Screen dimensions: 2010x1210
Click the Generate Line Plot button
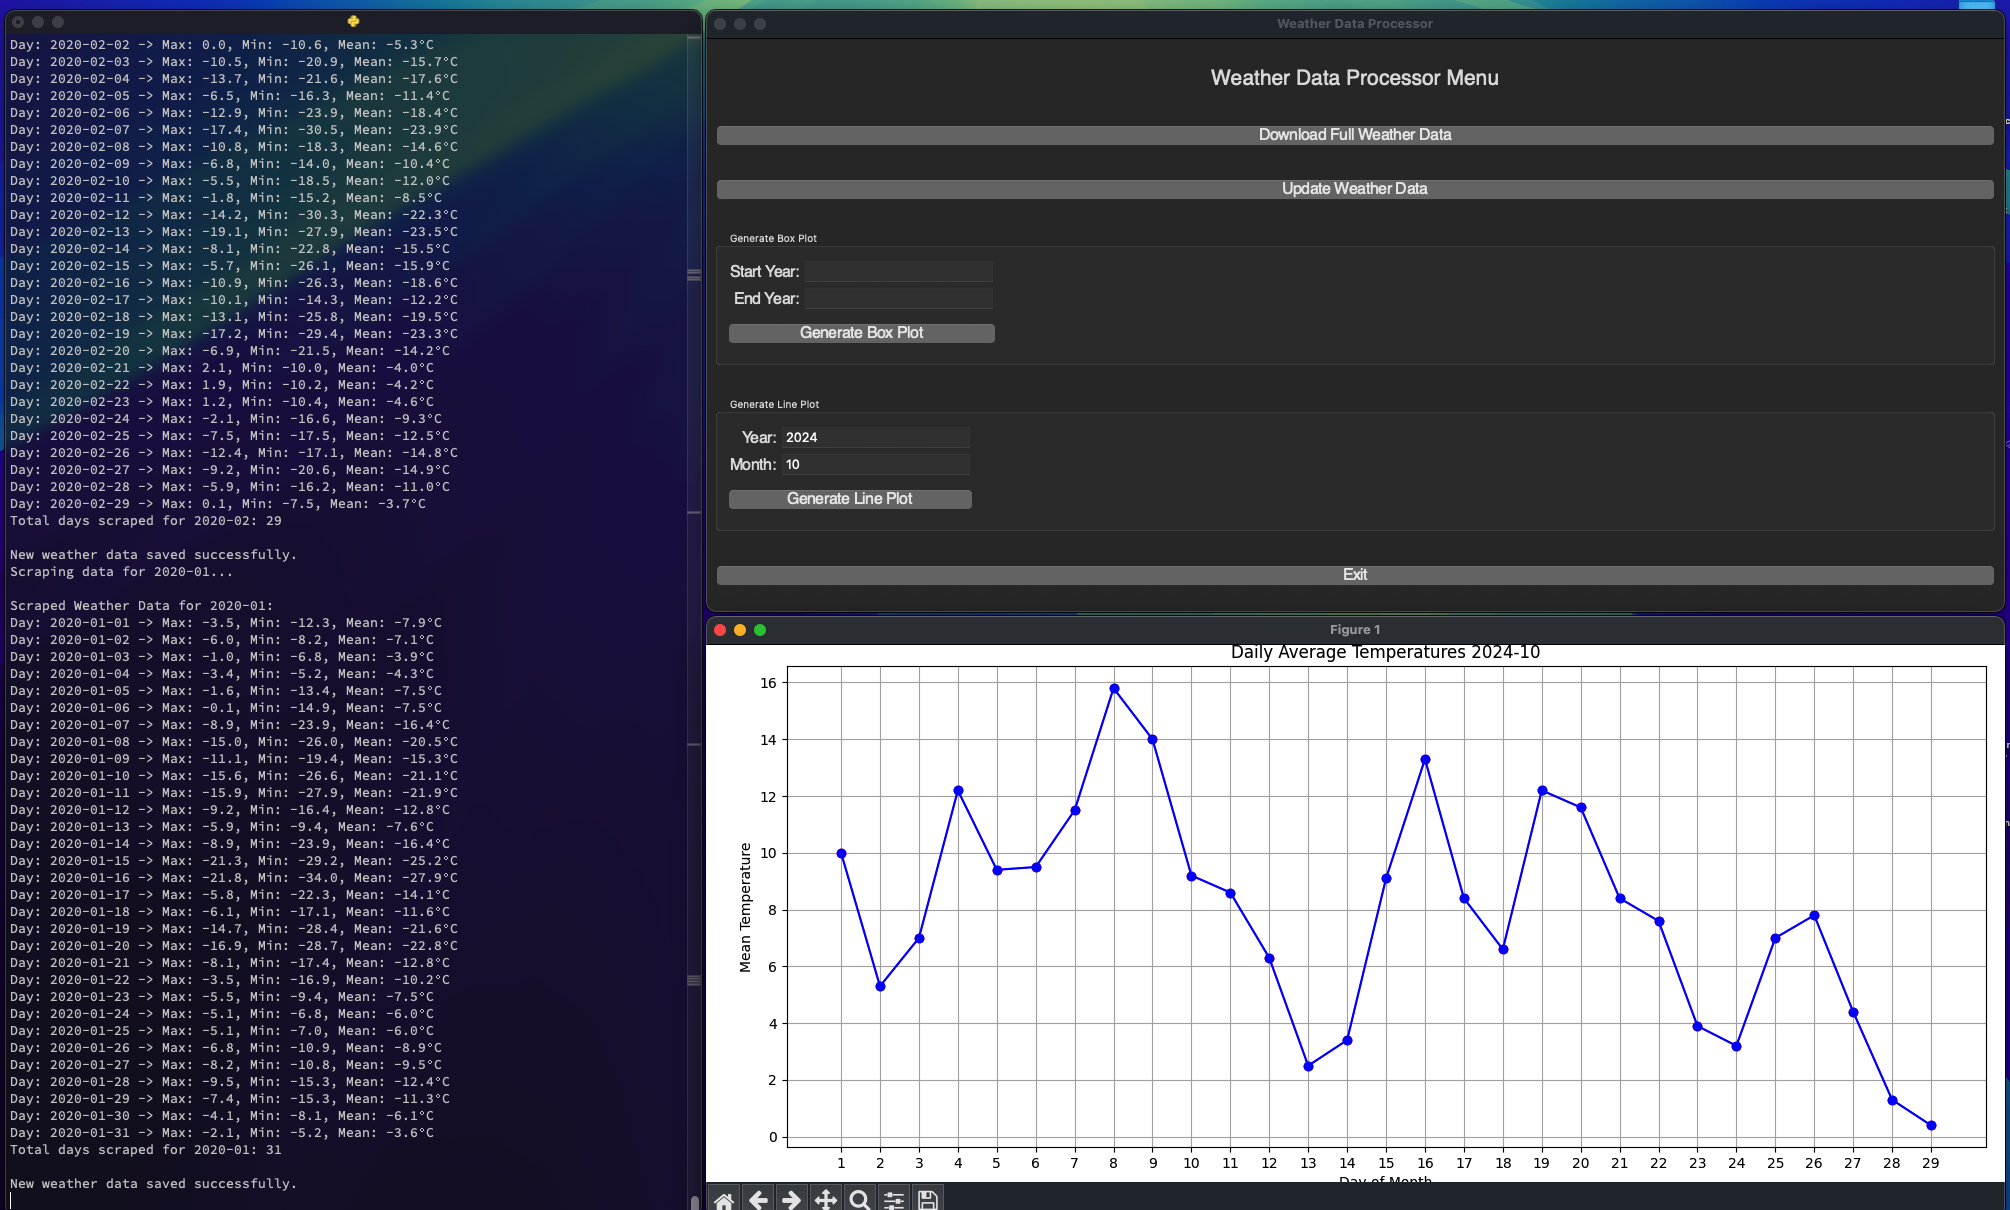pos(850,499)
